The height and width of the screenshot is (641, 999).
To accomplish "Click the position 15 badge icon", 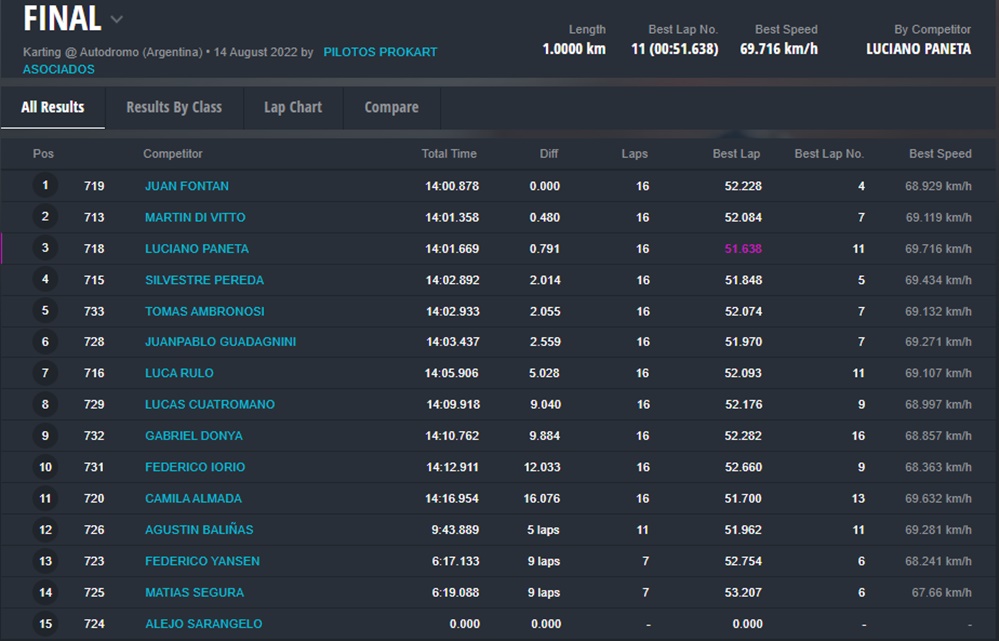I will [x=45, y=624].
